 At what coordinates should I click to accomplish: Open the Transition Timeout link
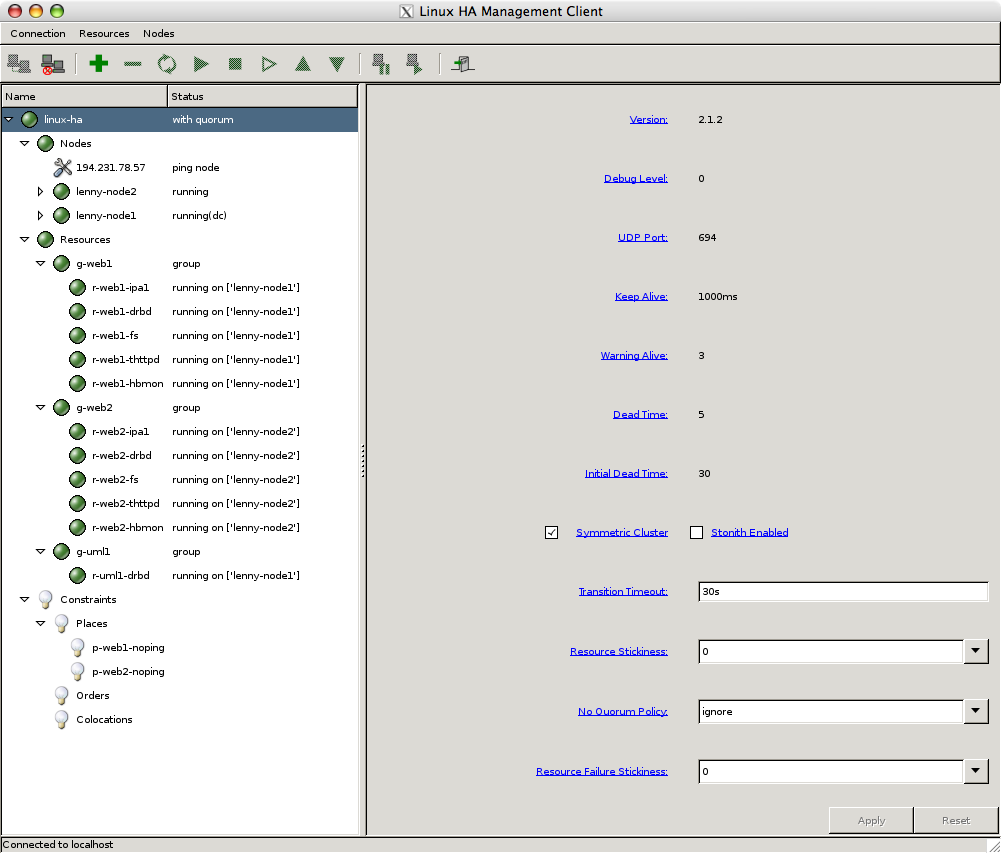point(623,591)
